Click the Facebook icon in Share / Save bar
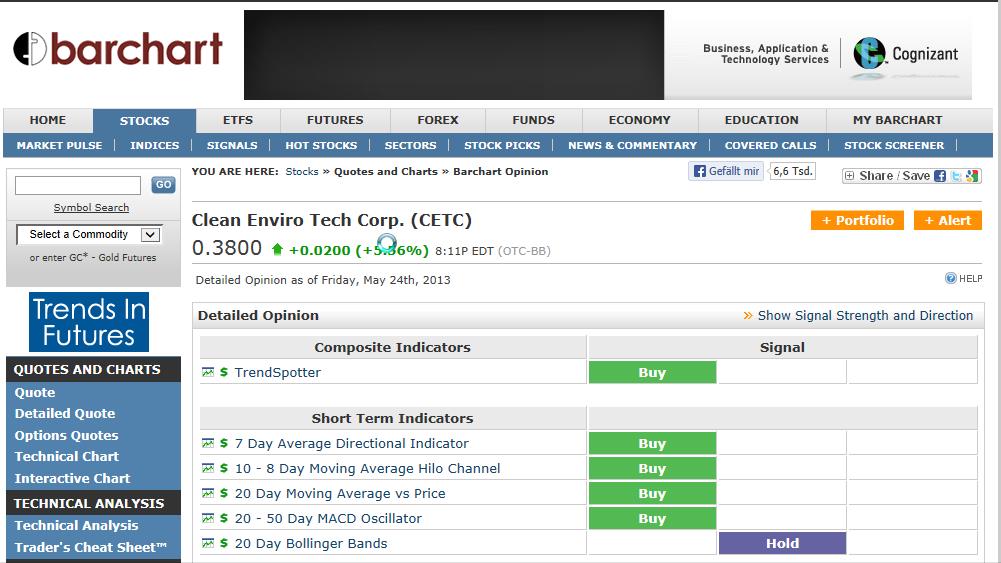This screenshot has width=1001, height=563. (x=940, y=176)
